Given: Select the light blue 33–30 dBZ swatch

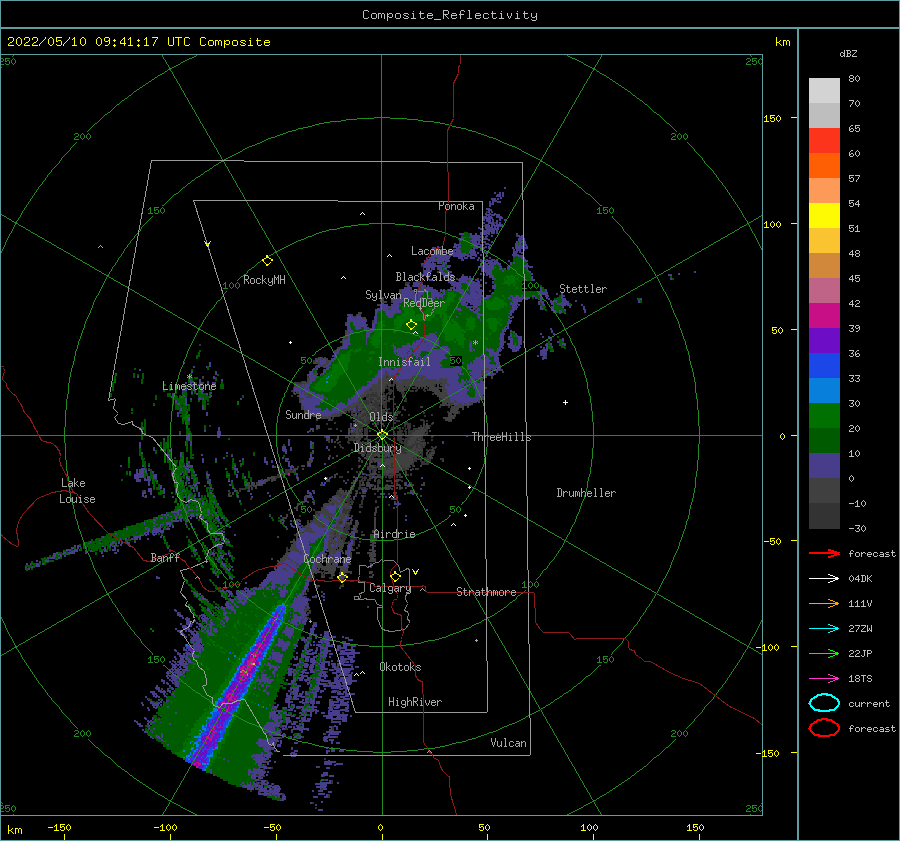Looking at the screenshot, I should [x=824, y=391].
